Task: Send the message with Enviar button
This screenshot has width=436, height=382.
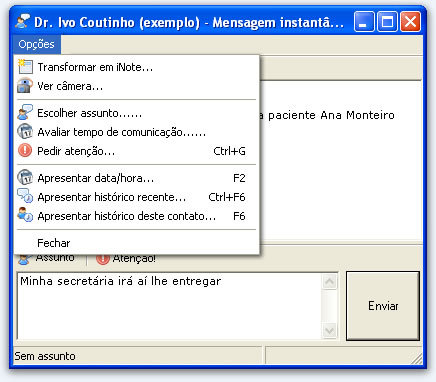Action: tap(383, 306)
